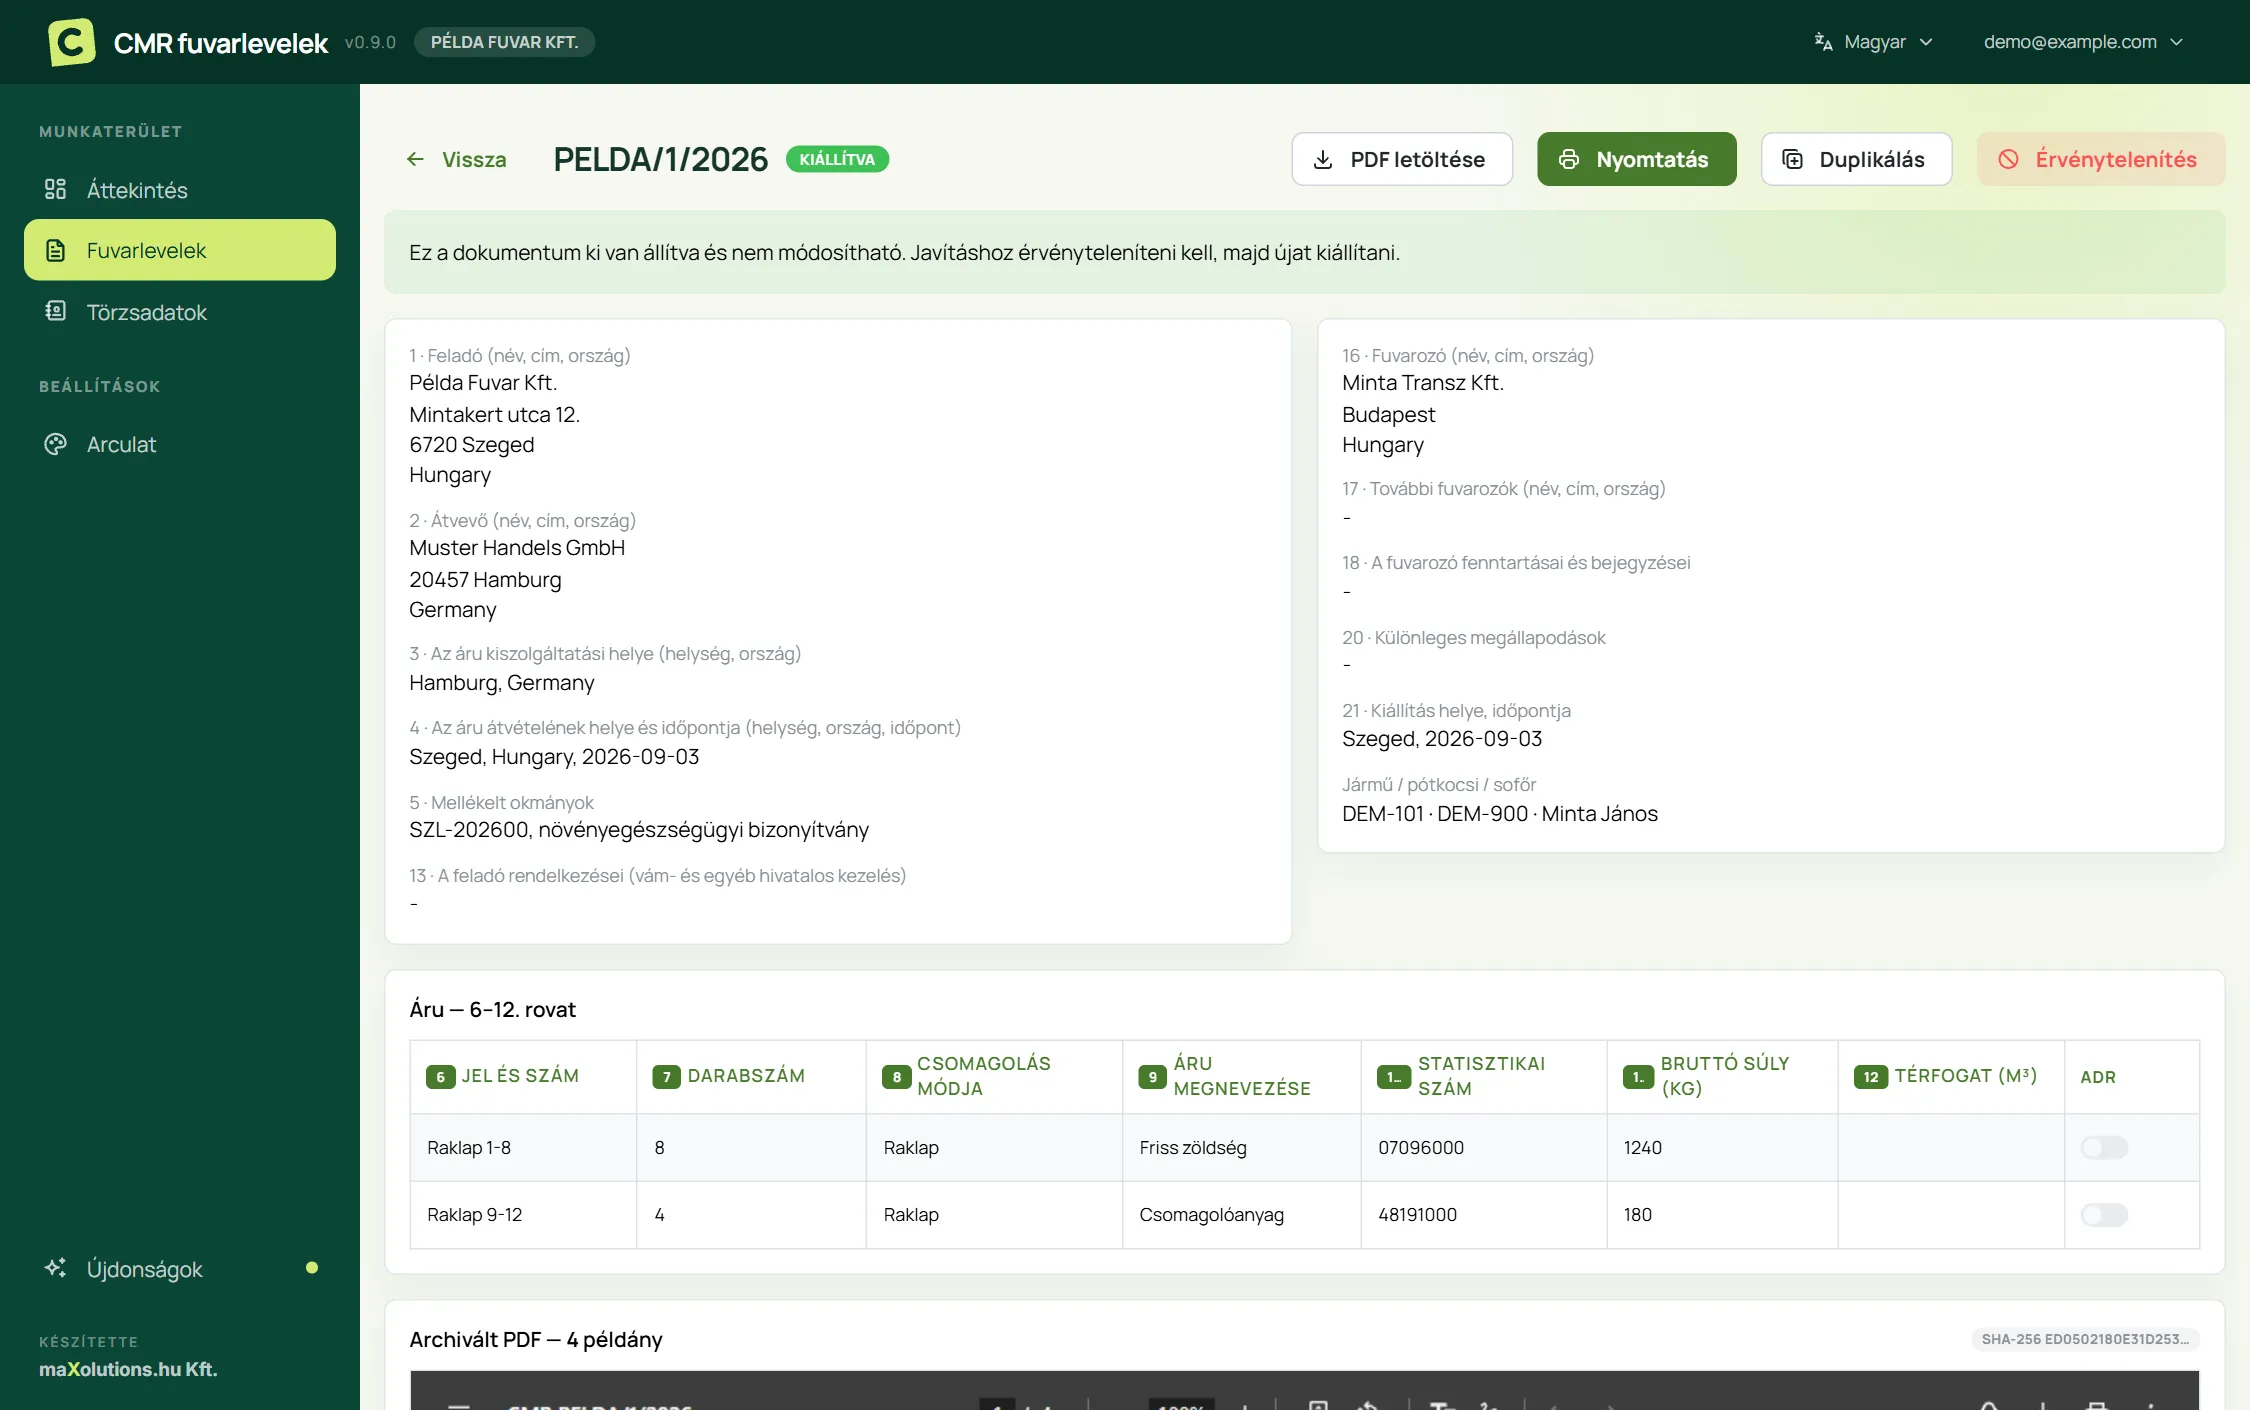Image resolution: width=2250 pixels, height=1410 pixels.
Task: Click the Újdonságok sparkle icon
Action: (x=56, y=1268)
